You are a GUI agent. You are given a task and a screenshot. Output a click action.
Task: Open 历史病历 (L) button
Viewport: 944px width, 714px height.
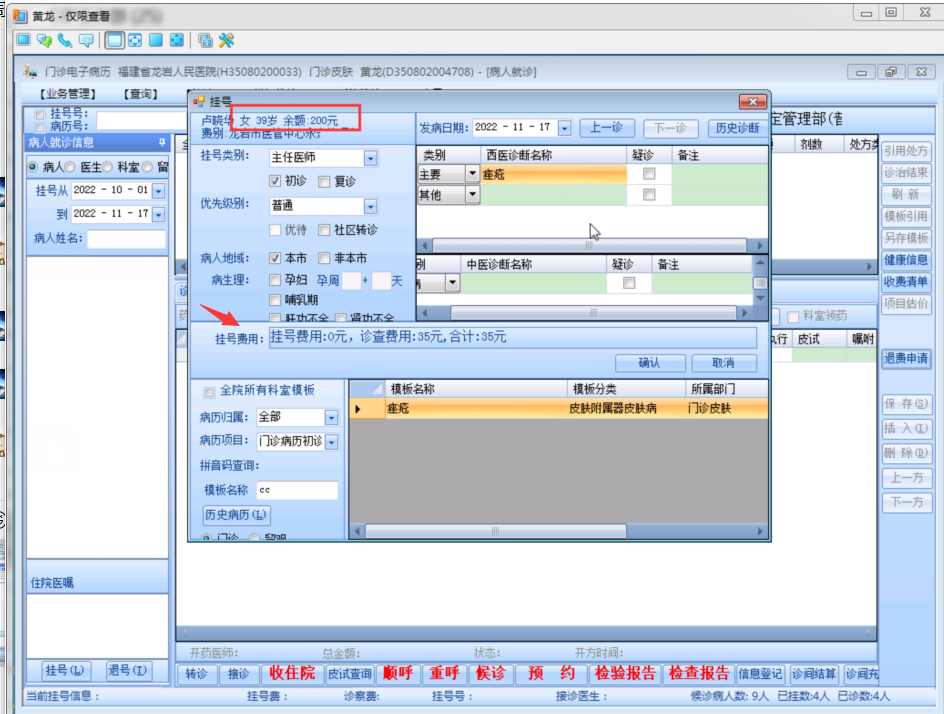(x=235, y=515)
